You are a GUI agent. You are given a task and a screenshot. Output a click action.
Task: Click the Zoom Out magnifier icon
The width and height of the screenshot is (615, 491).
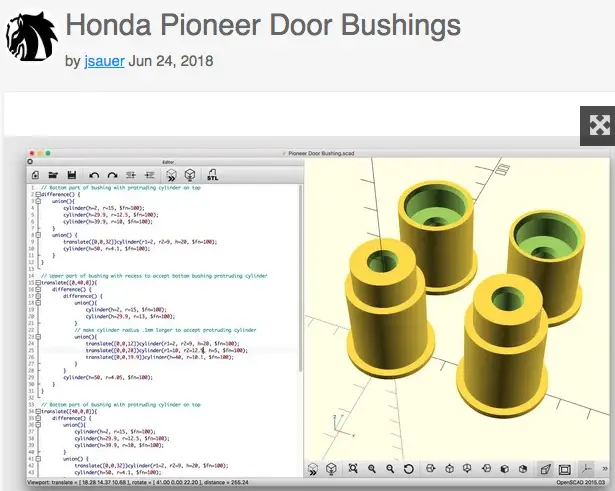pos(390,469)
